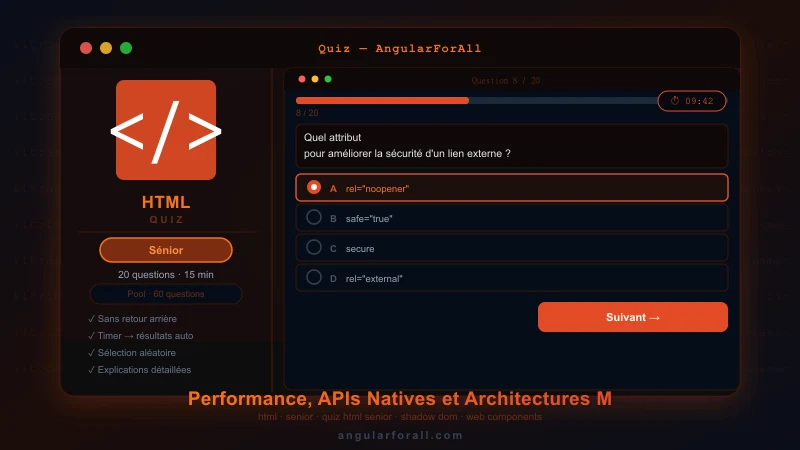
Task: Click "20 questions · 15 min" text
Action: pyautogui.click(x=166, y=274)
